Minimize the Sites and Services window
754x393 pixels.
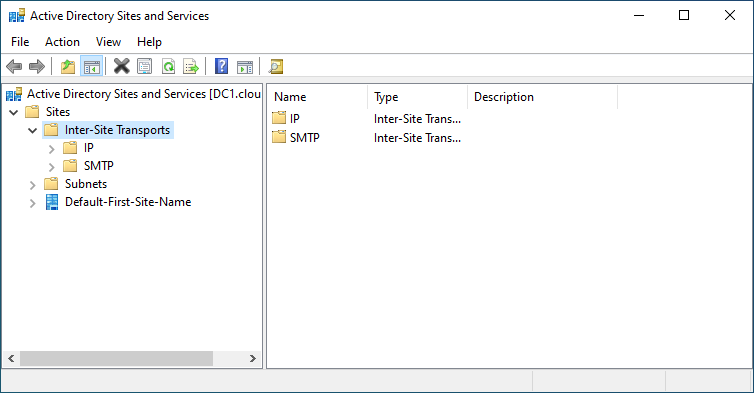point(639,15)
